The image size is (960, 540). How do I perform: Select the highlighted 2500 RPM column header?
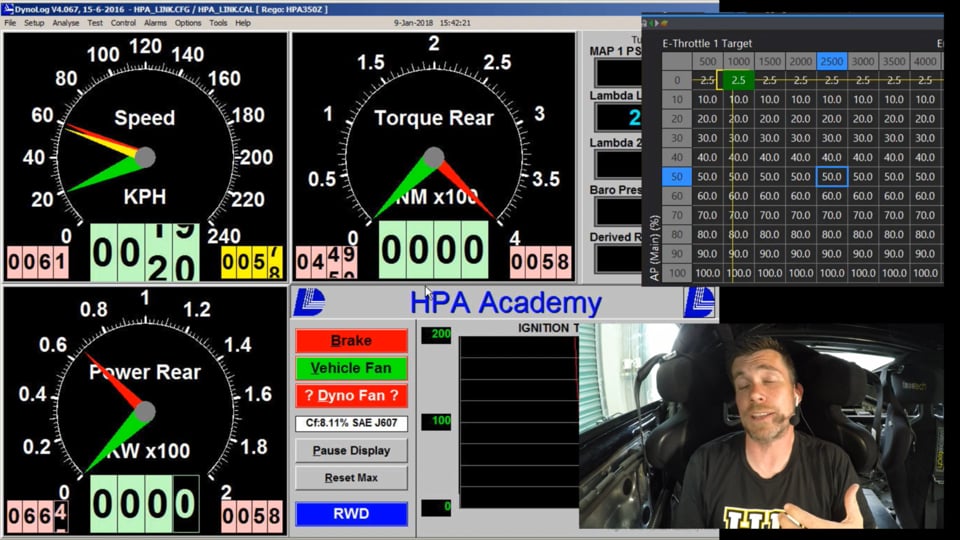[x=831, y=61]
